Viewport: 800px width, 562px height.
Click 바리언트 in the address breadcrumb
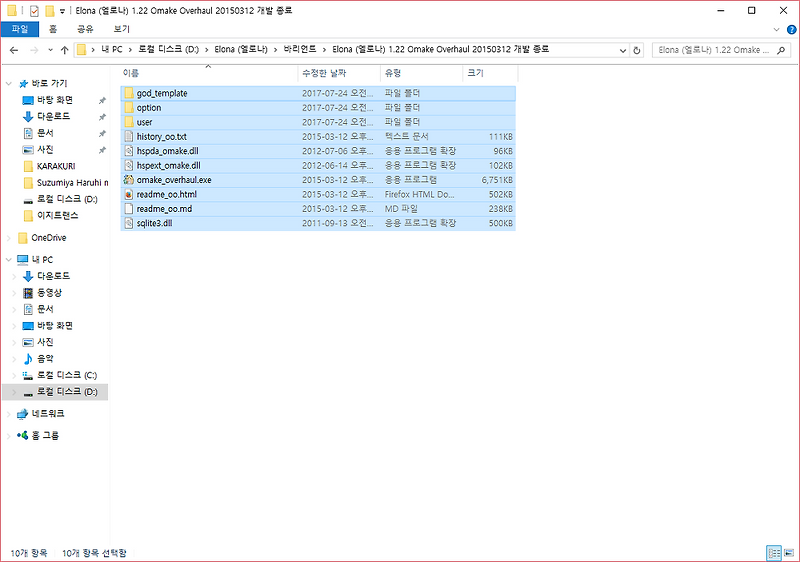[300, 49]
